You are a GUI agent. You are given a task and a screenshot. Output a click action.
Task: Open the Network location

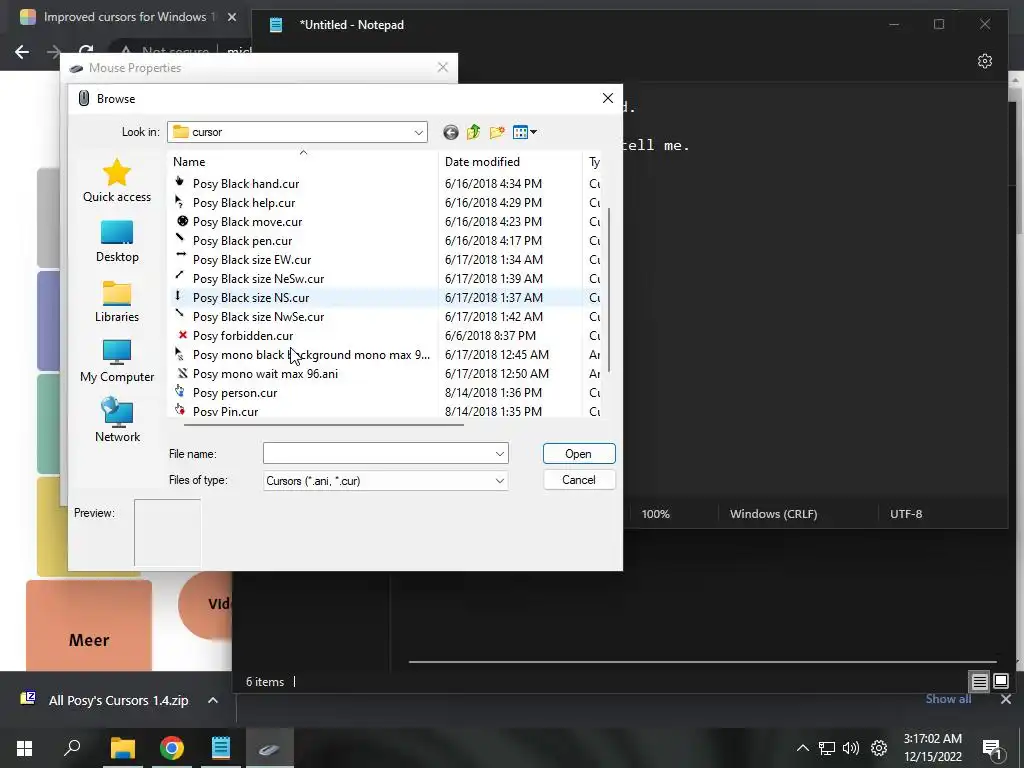(x=117, y=421)
